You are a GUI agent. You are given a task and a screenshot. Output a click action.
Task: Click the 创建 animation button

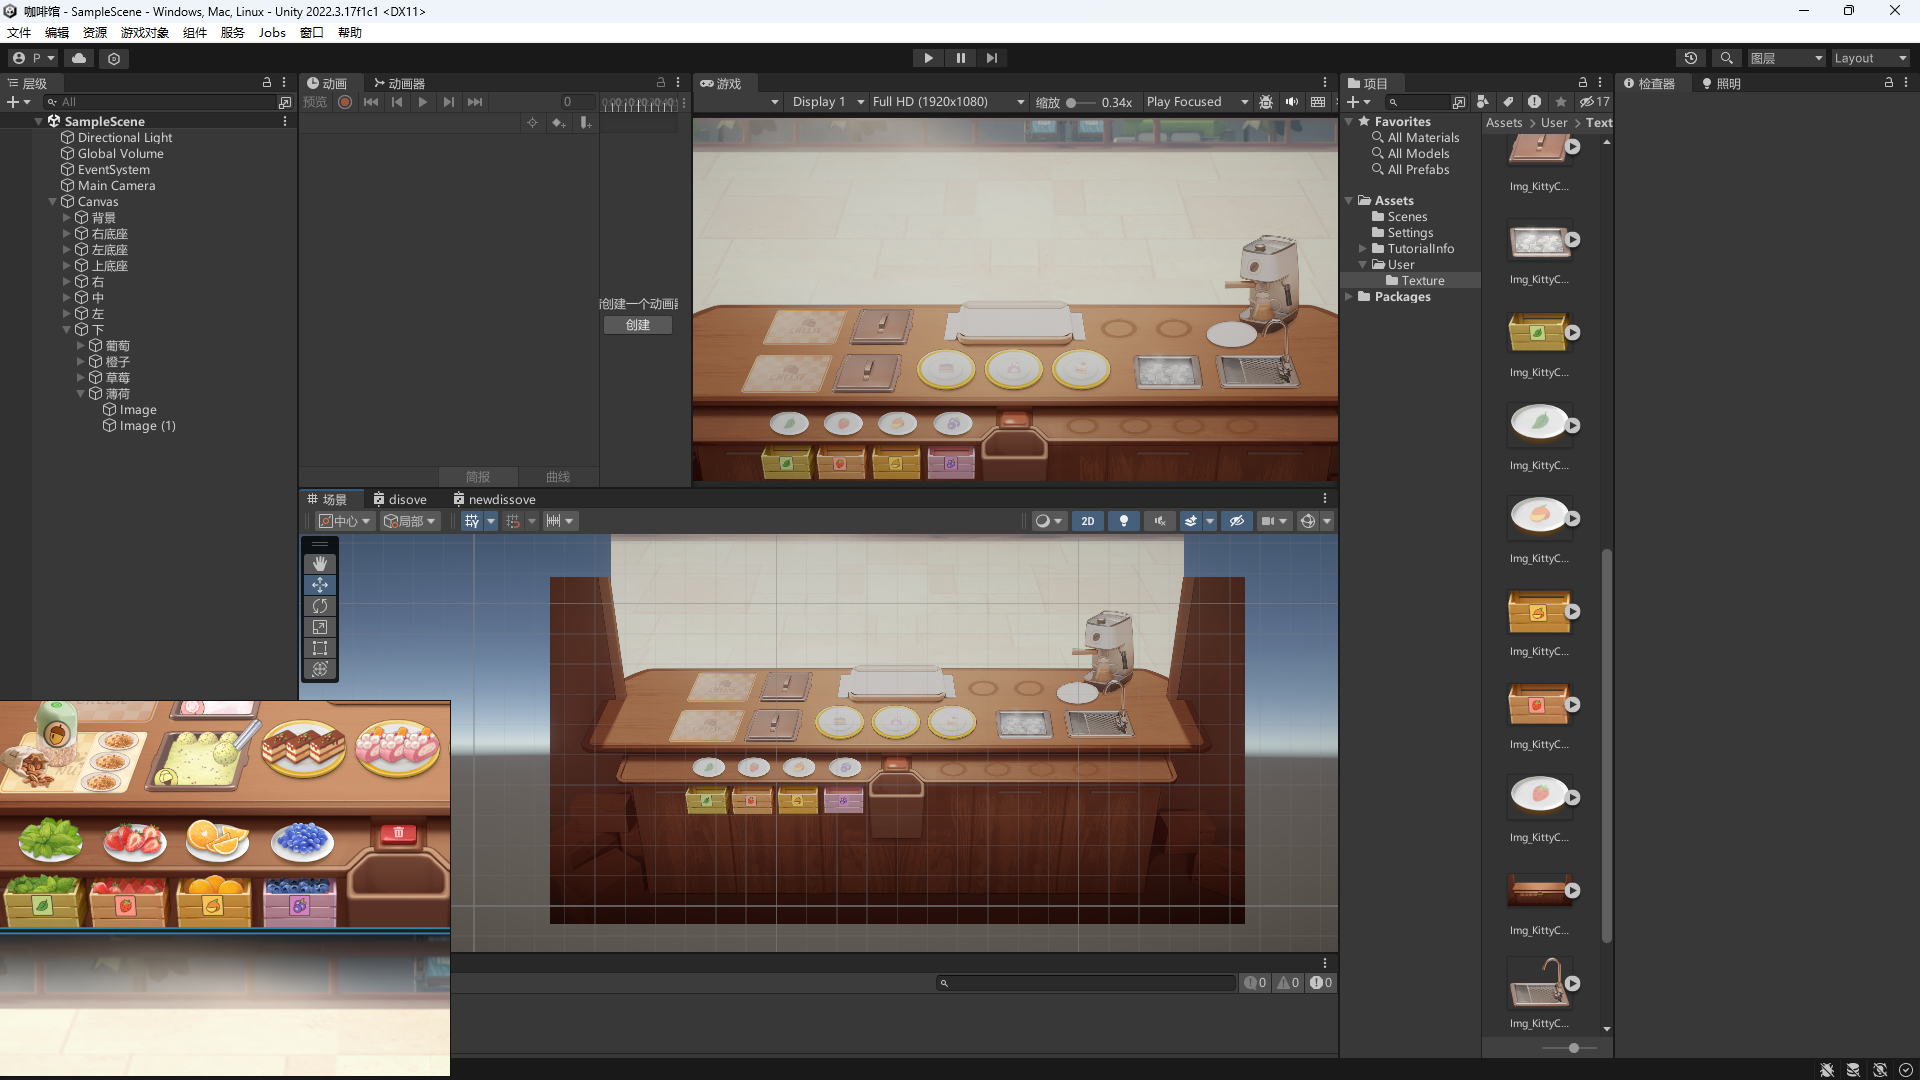[x=637, y=325]
